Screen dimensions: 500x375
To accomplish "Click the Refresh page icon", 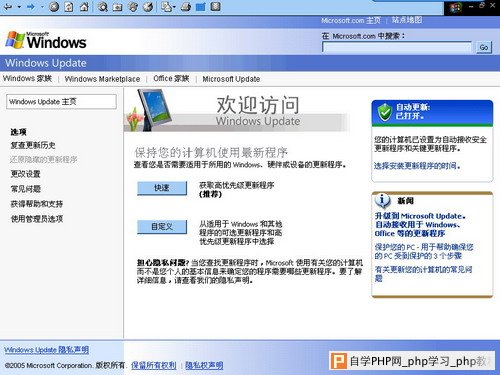I will (69, 6).
